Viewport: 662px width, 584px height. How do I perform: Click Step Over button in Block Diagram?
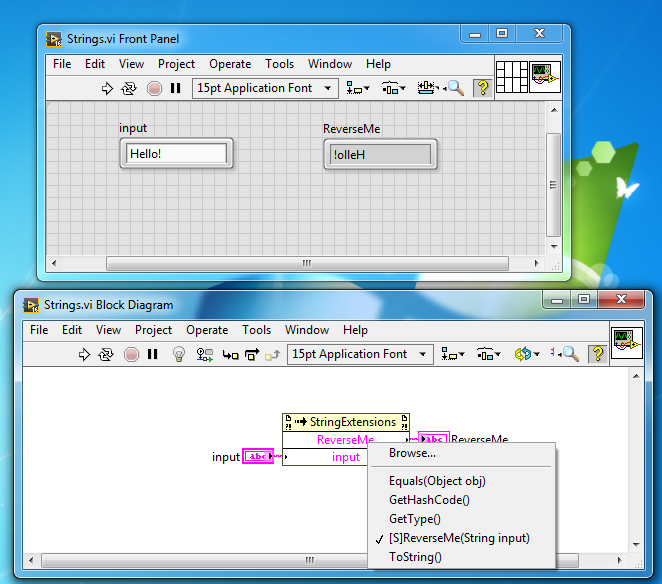[252, 355]
